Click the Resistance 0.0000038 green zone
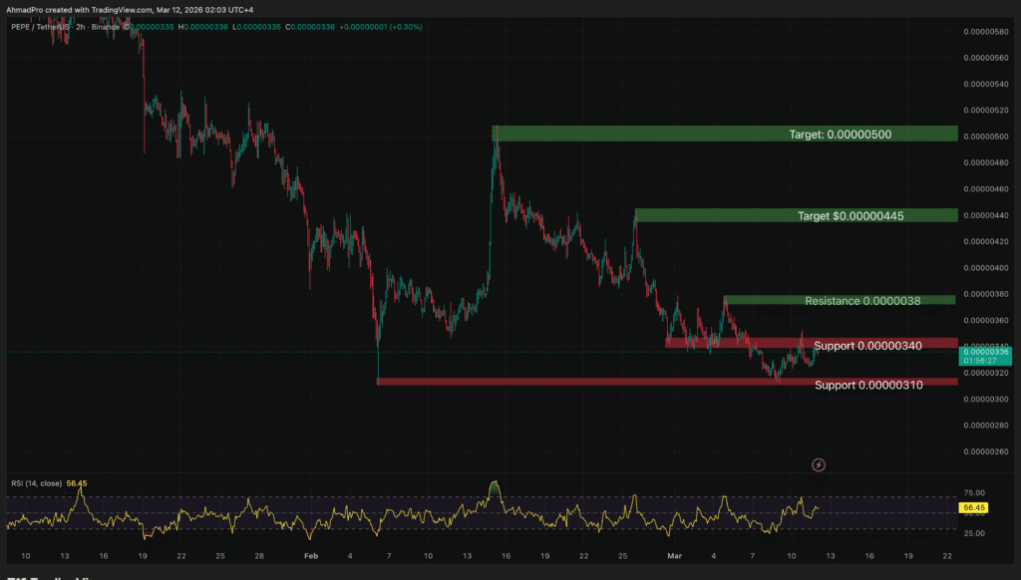The width and height of the screenshot is (1021, 580). [840, 300]
